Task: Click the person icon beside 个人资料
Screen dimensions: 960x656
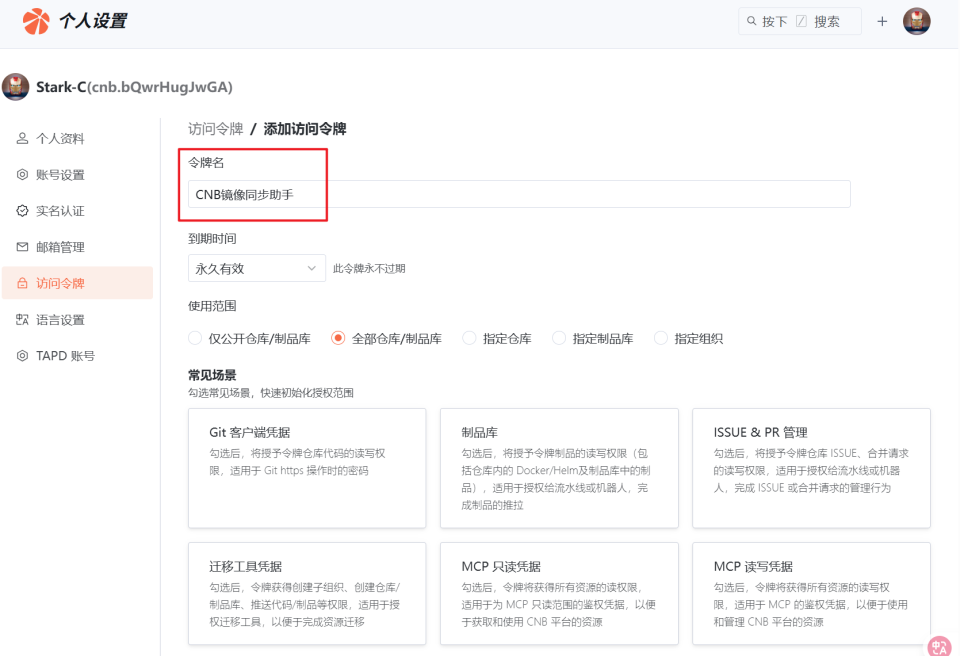Action: (22, 138)
